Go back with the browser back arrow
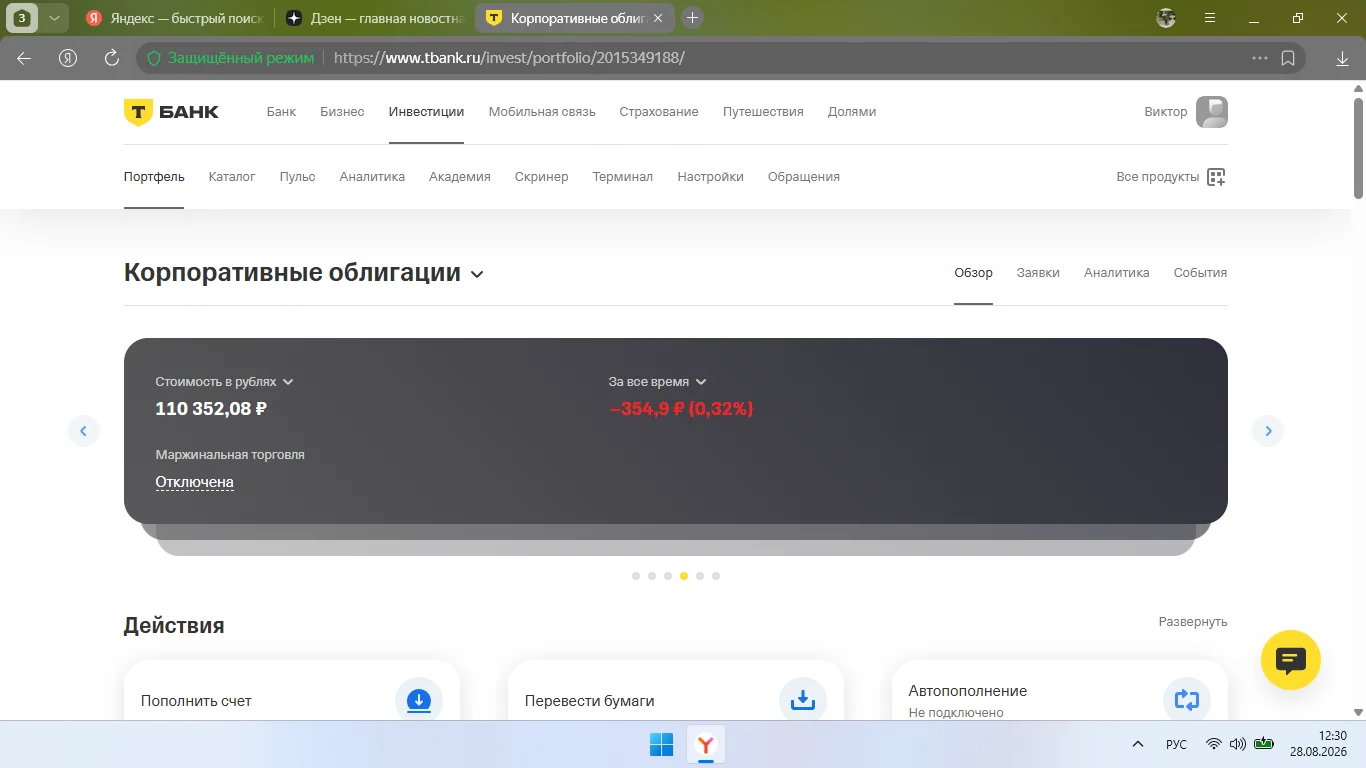This screenshot has height=768, width=1366. [24, 58]
